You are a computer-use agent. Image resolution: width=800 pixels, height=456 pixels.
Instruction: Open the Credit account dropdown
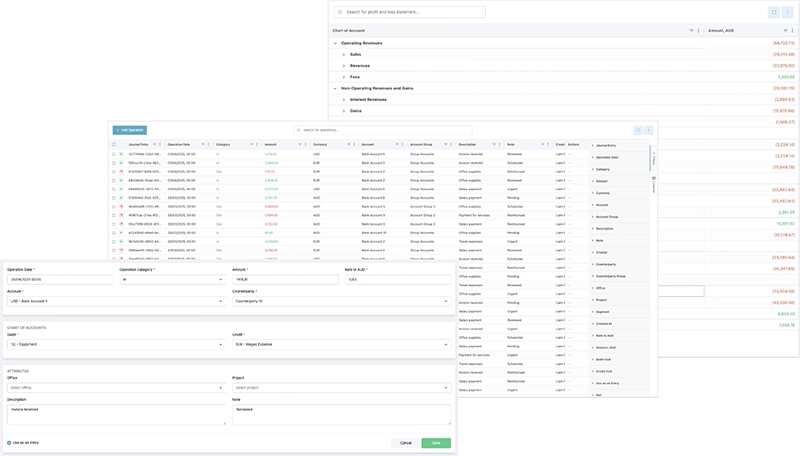point(341,344)
